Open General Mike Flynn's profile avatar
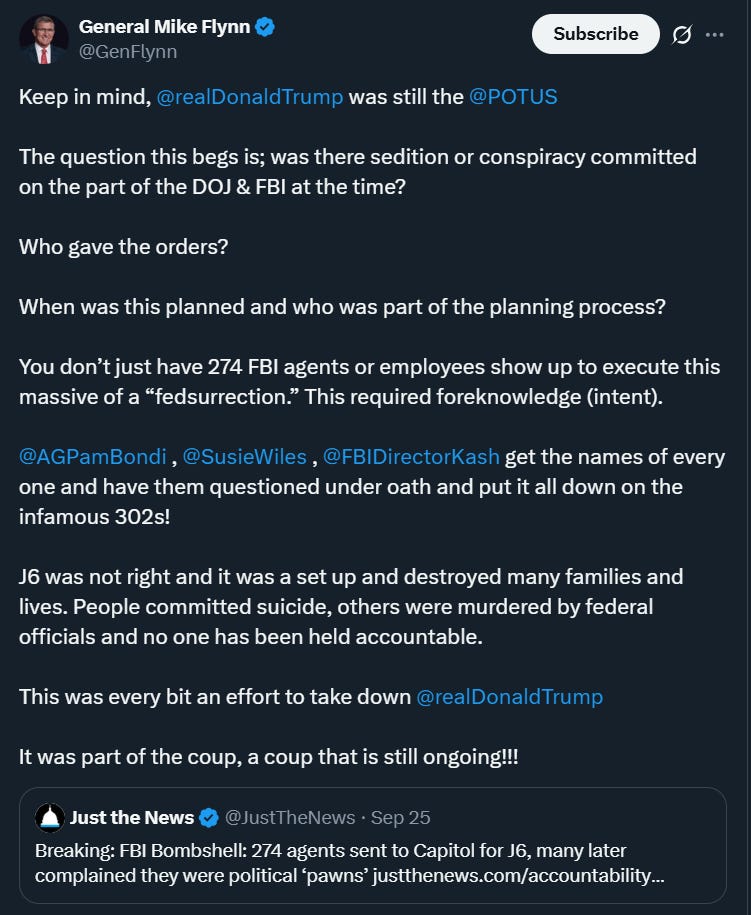 (x=44, y=39)
